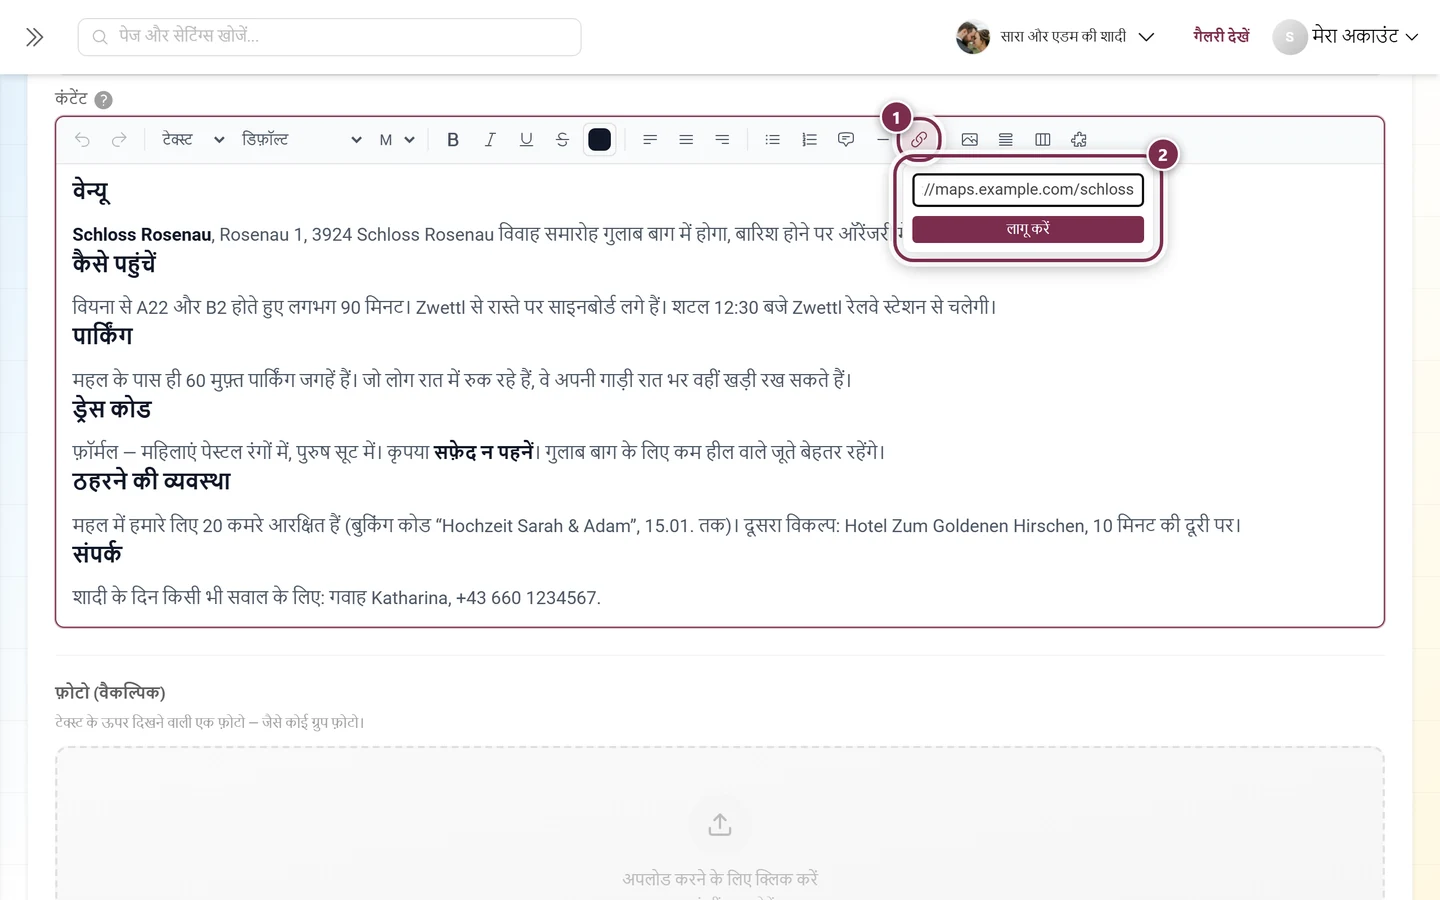Click the bold सफ़ेद न पहनें text

[484, 452]
